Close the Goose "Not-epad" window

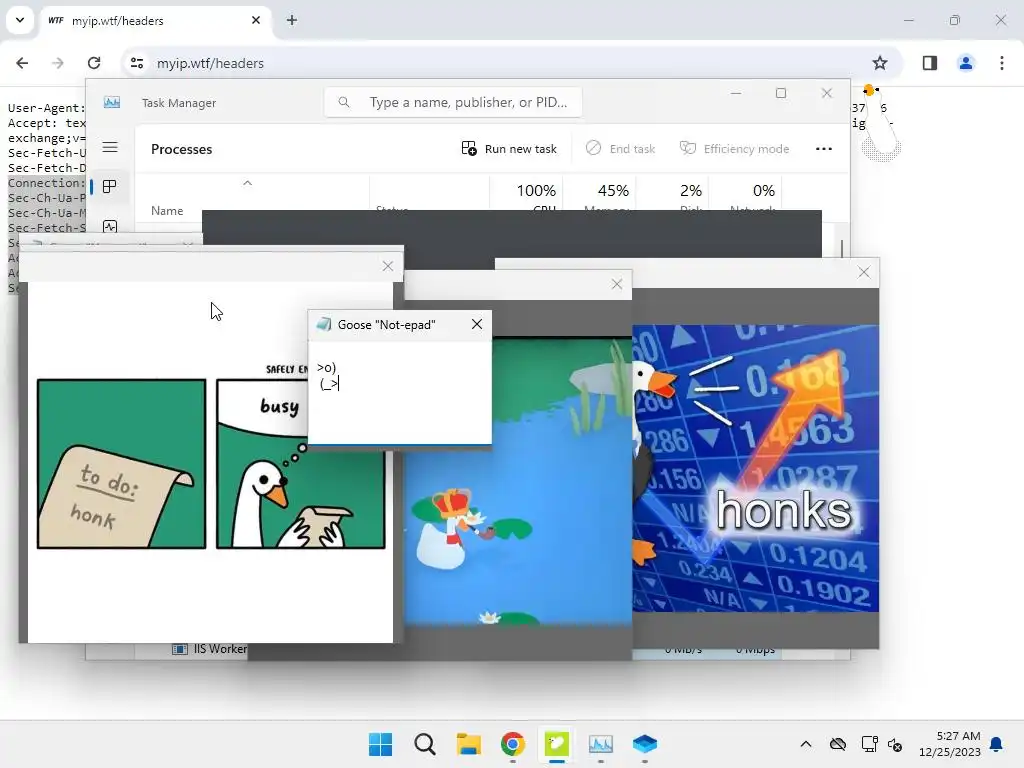coord(477,325)
